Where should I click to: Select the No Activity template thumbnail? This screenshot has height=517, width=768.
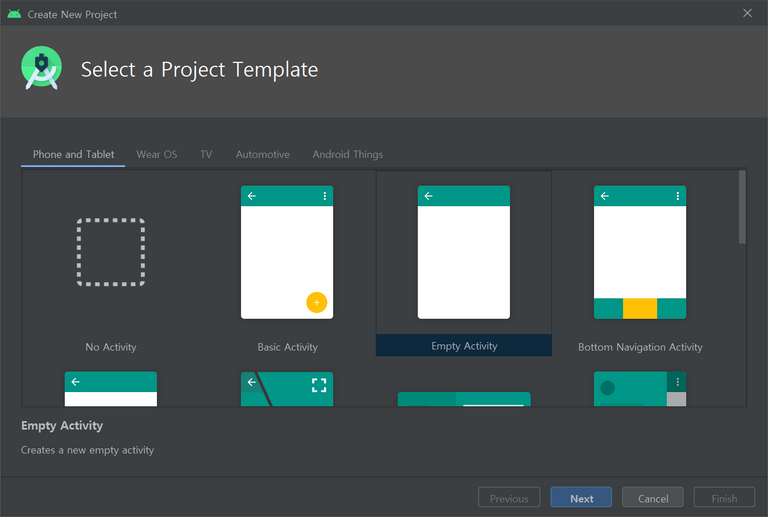point(111,253)
